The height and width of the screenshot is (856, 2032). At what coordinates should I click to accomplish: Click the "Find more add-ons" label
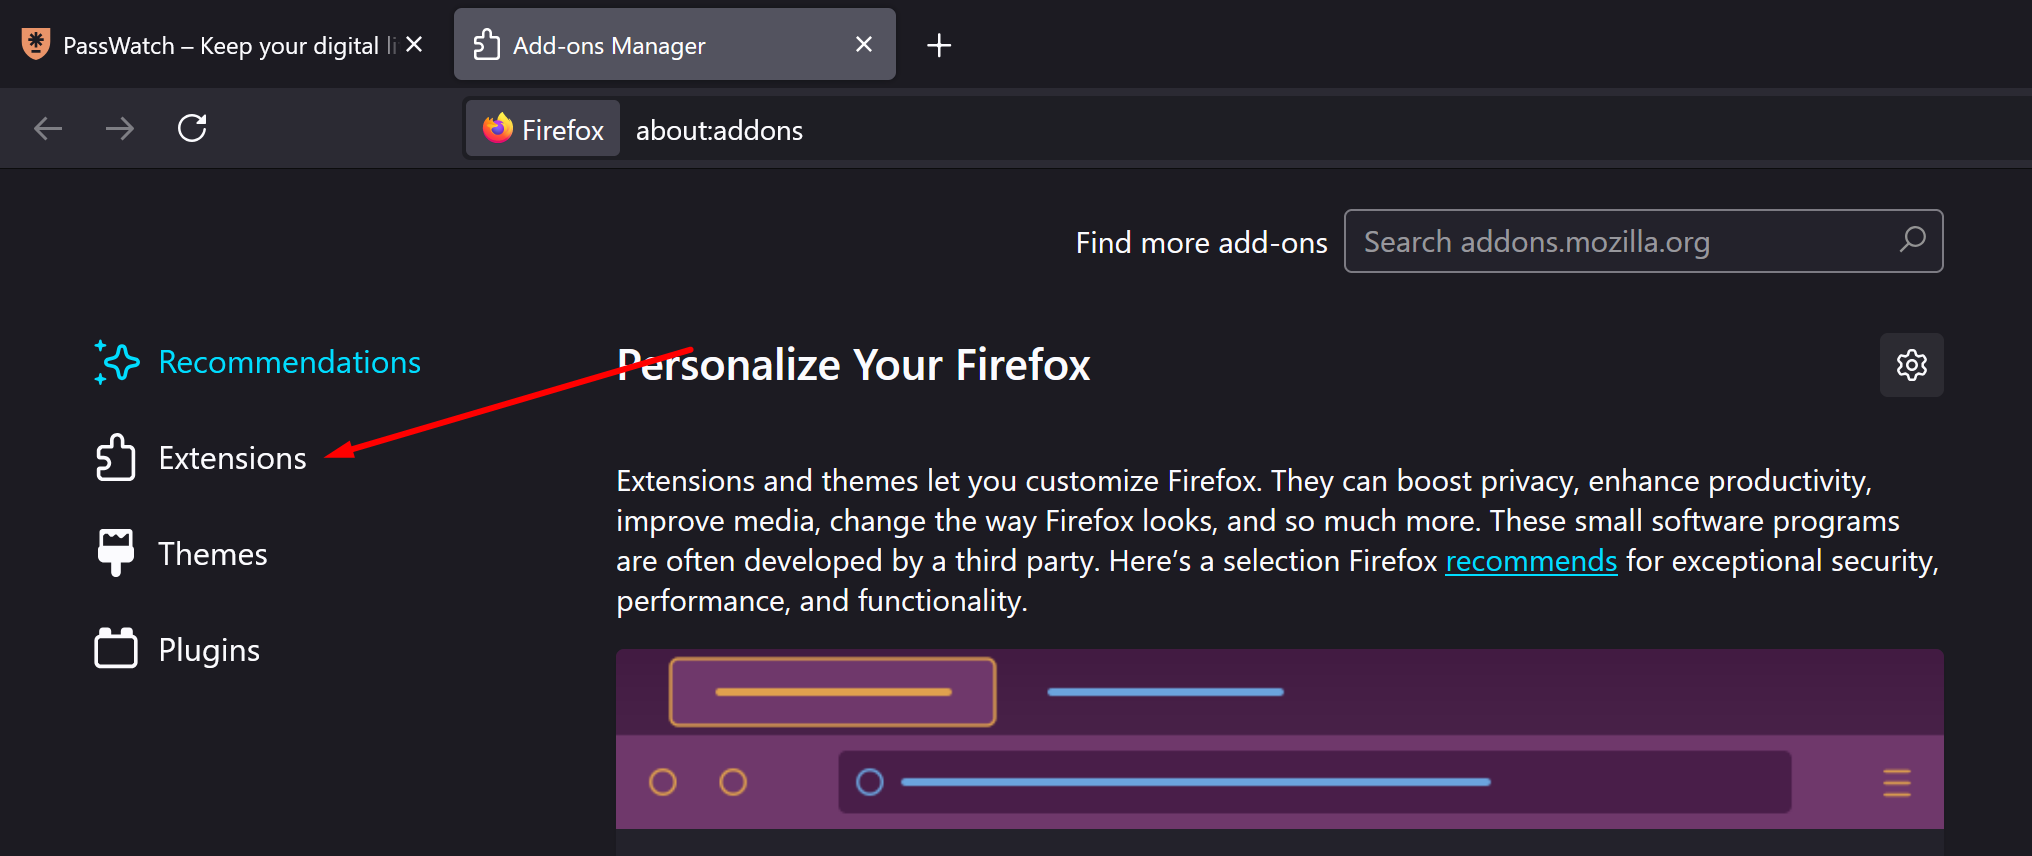(x=1202, y=242)
